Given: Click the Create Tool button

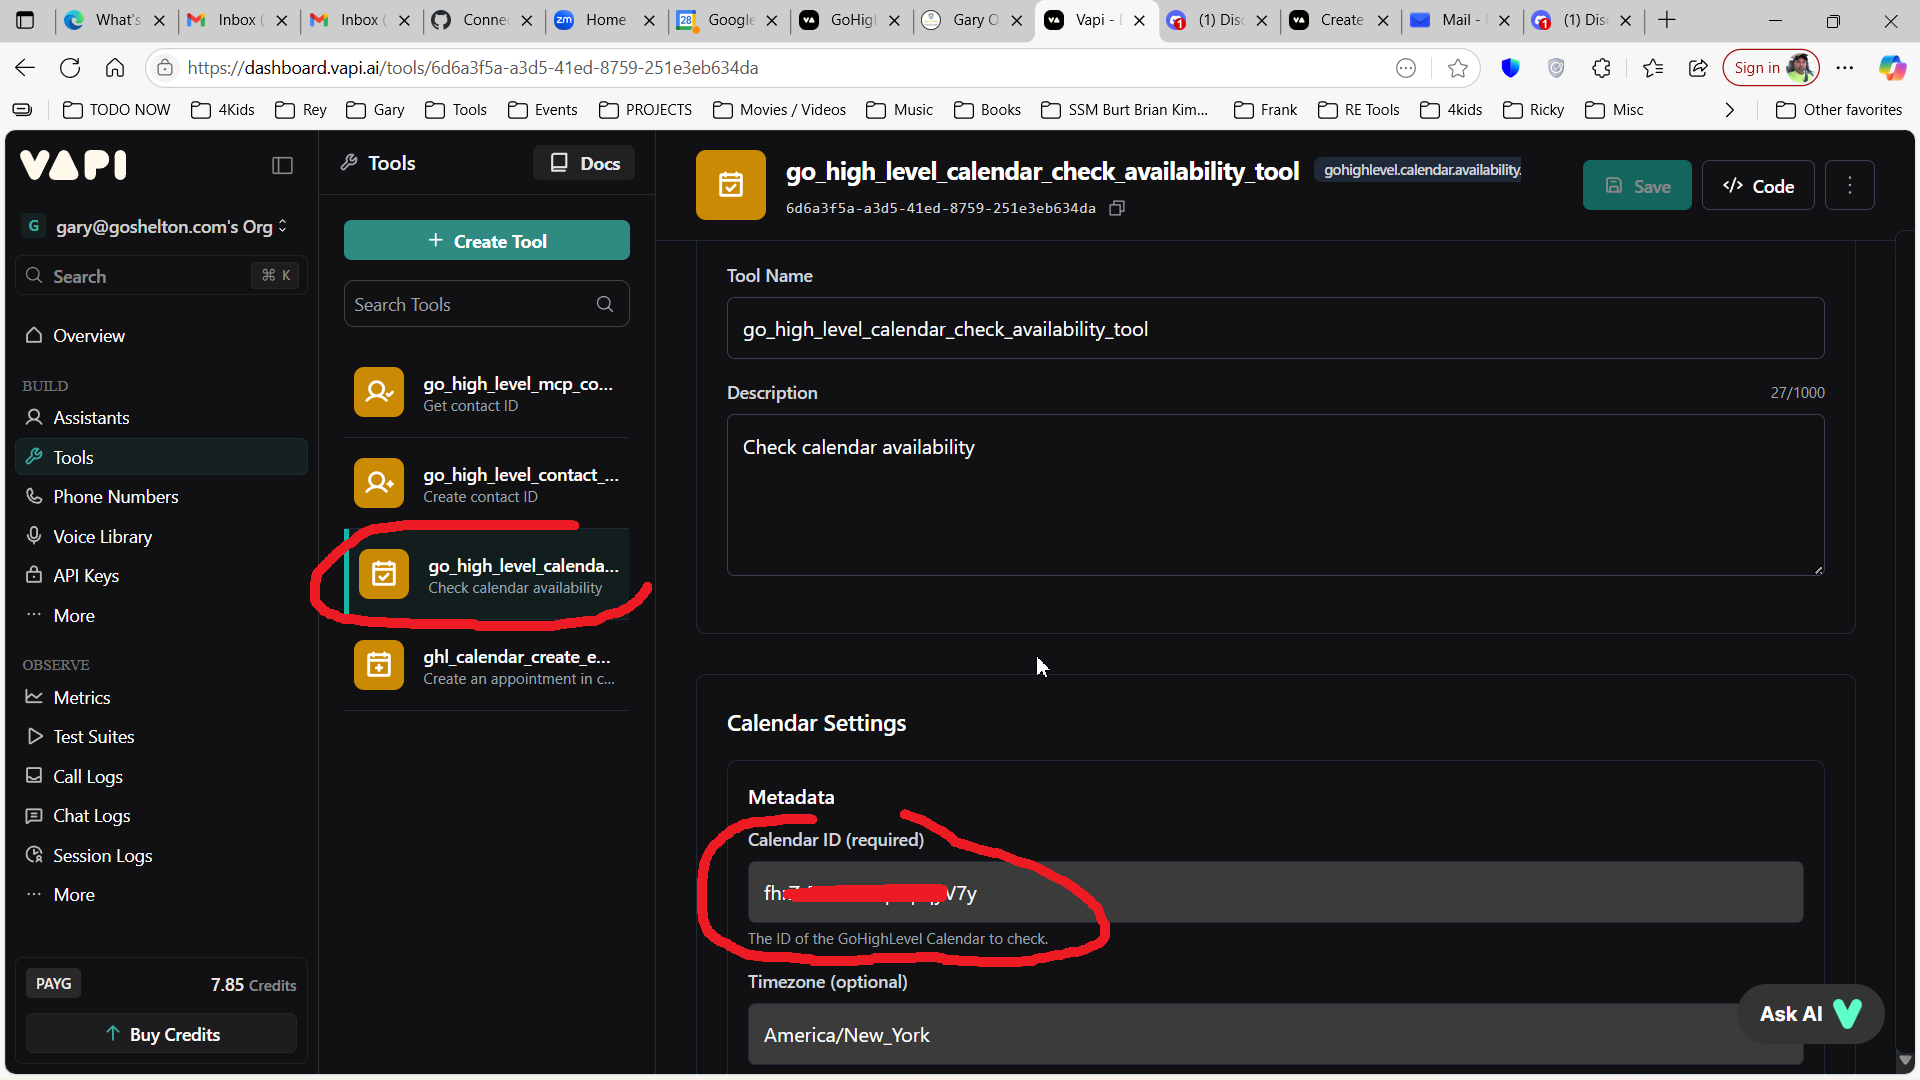Looking at the screenshot, I should click(487, 241).
